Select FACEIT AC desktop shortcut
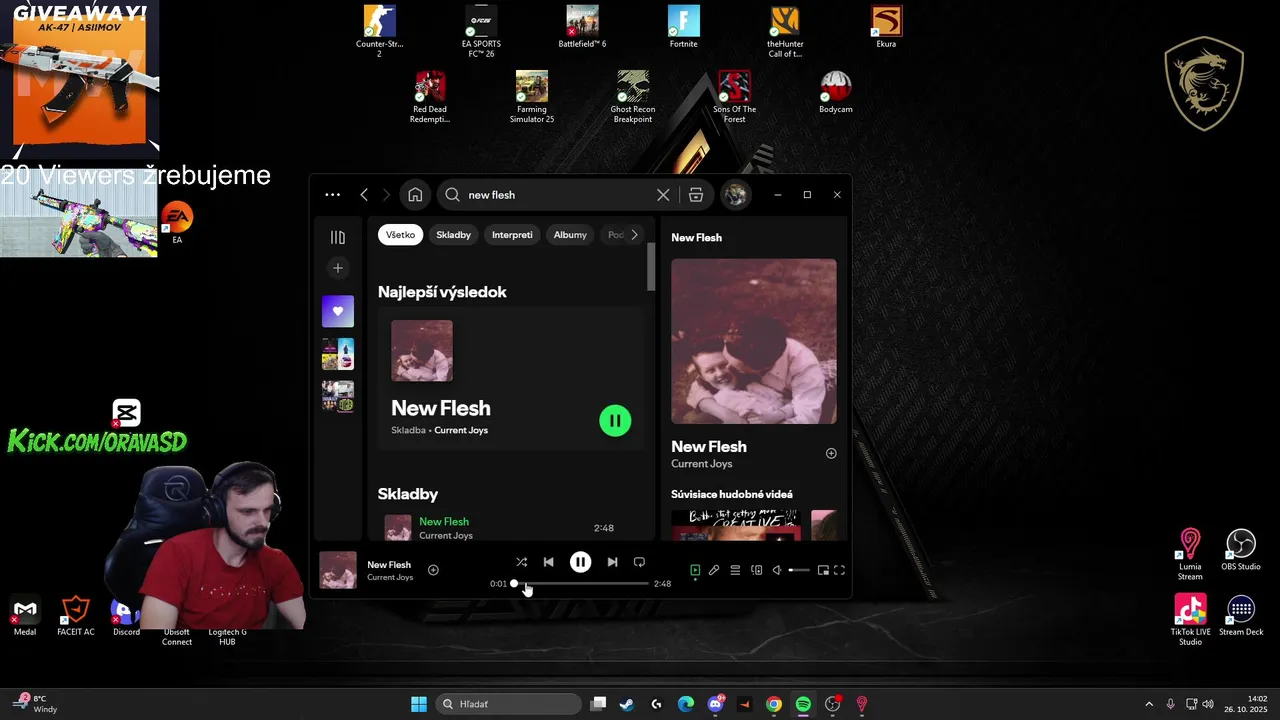1280x720 pixels. 76,616
